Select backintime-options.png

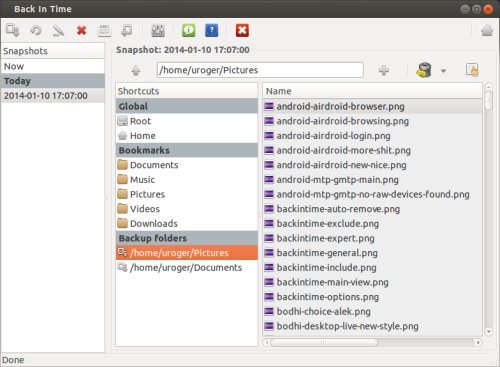pyautogui.click(x=372, y=297)
